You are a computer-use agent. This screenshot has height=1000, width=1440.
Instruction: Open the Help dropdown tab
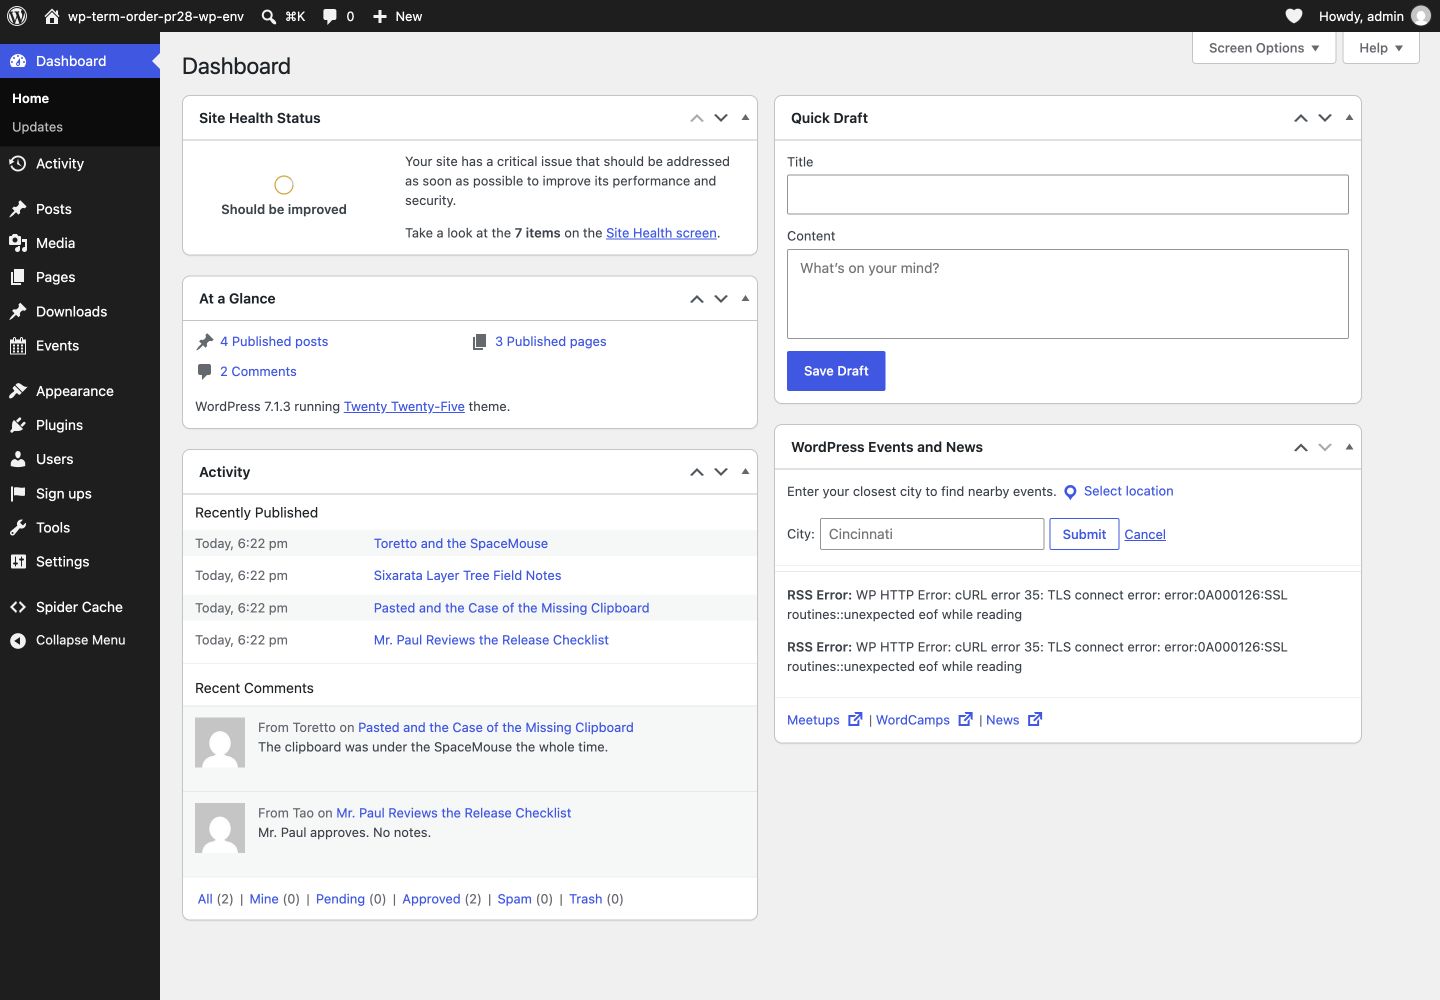tap(1381, 48)
